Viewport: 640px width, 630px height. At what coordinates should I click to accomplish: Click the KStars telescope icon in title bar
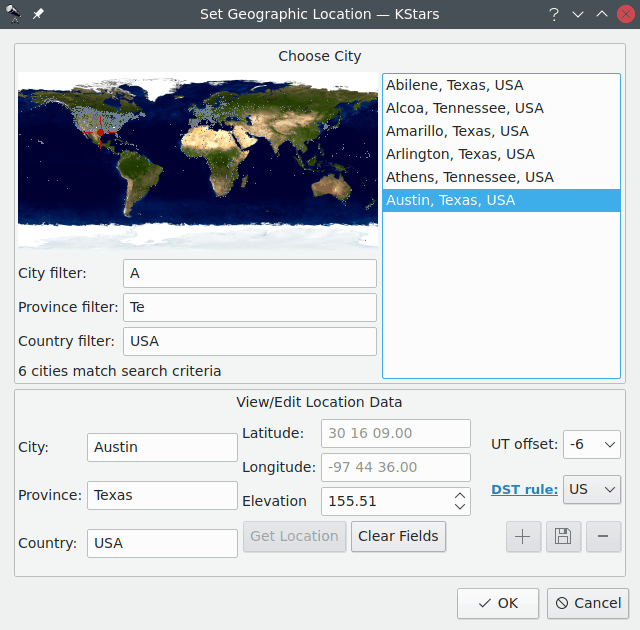[14, 14]
